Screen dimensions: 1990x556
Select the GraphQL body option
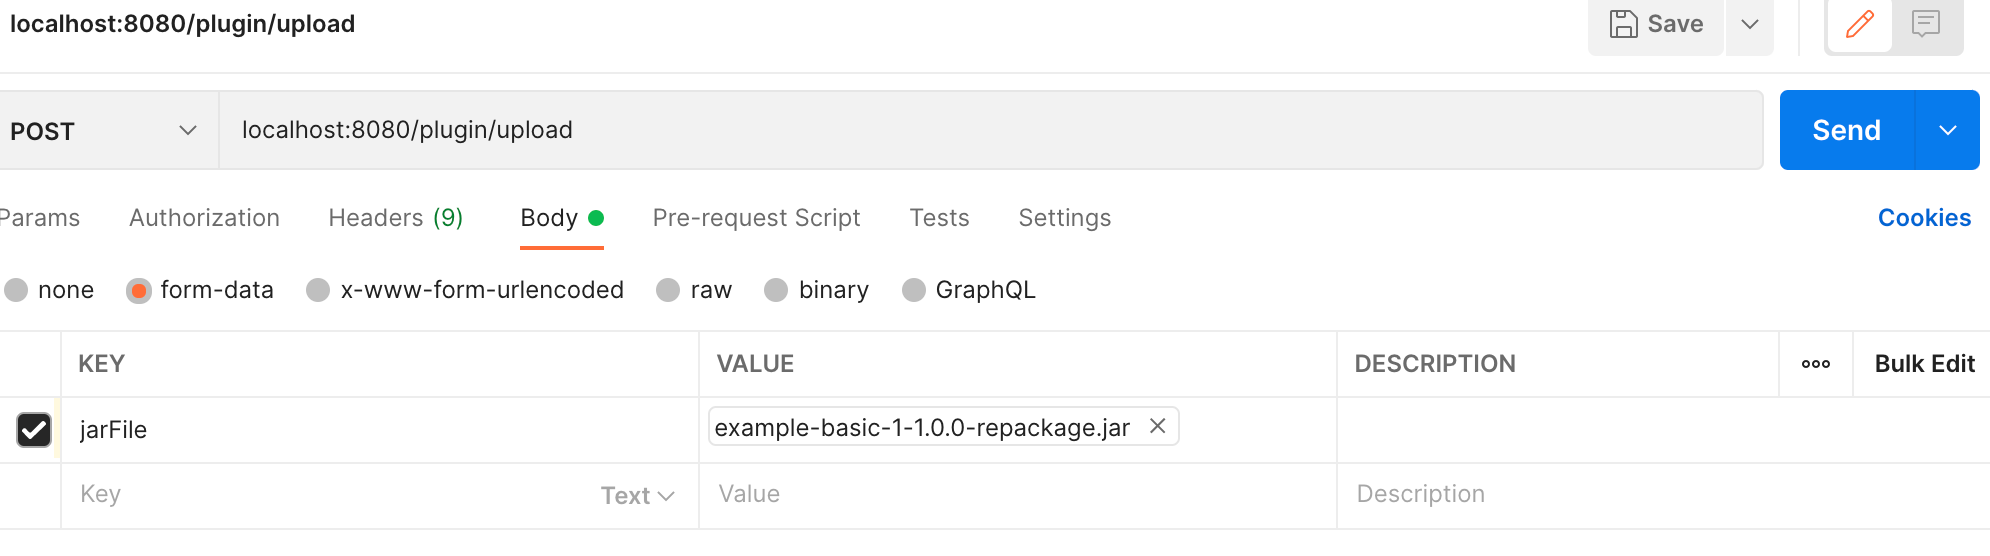(x=914, y=290)
